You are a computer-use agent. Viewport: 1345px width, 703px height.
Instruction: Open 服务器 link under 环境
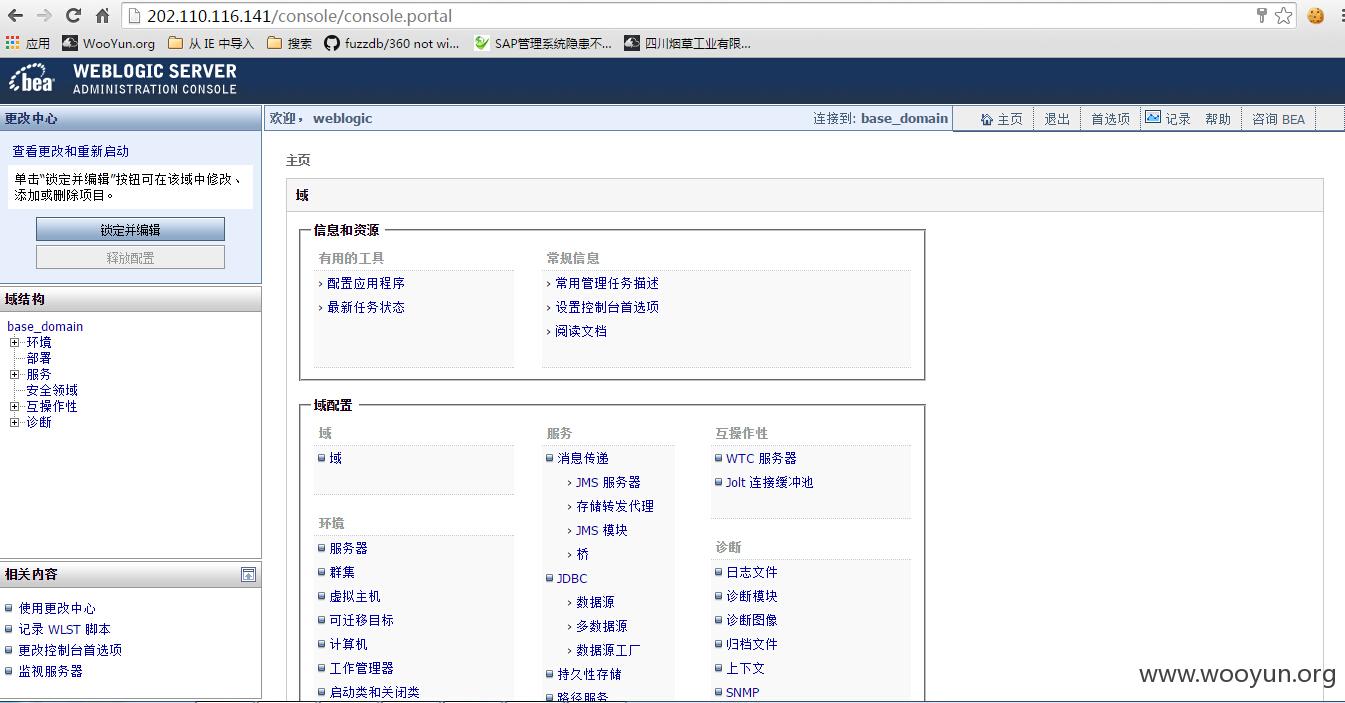point(348,548)
